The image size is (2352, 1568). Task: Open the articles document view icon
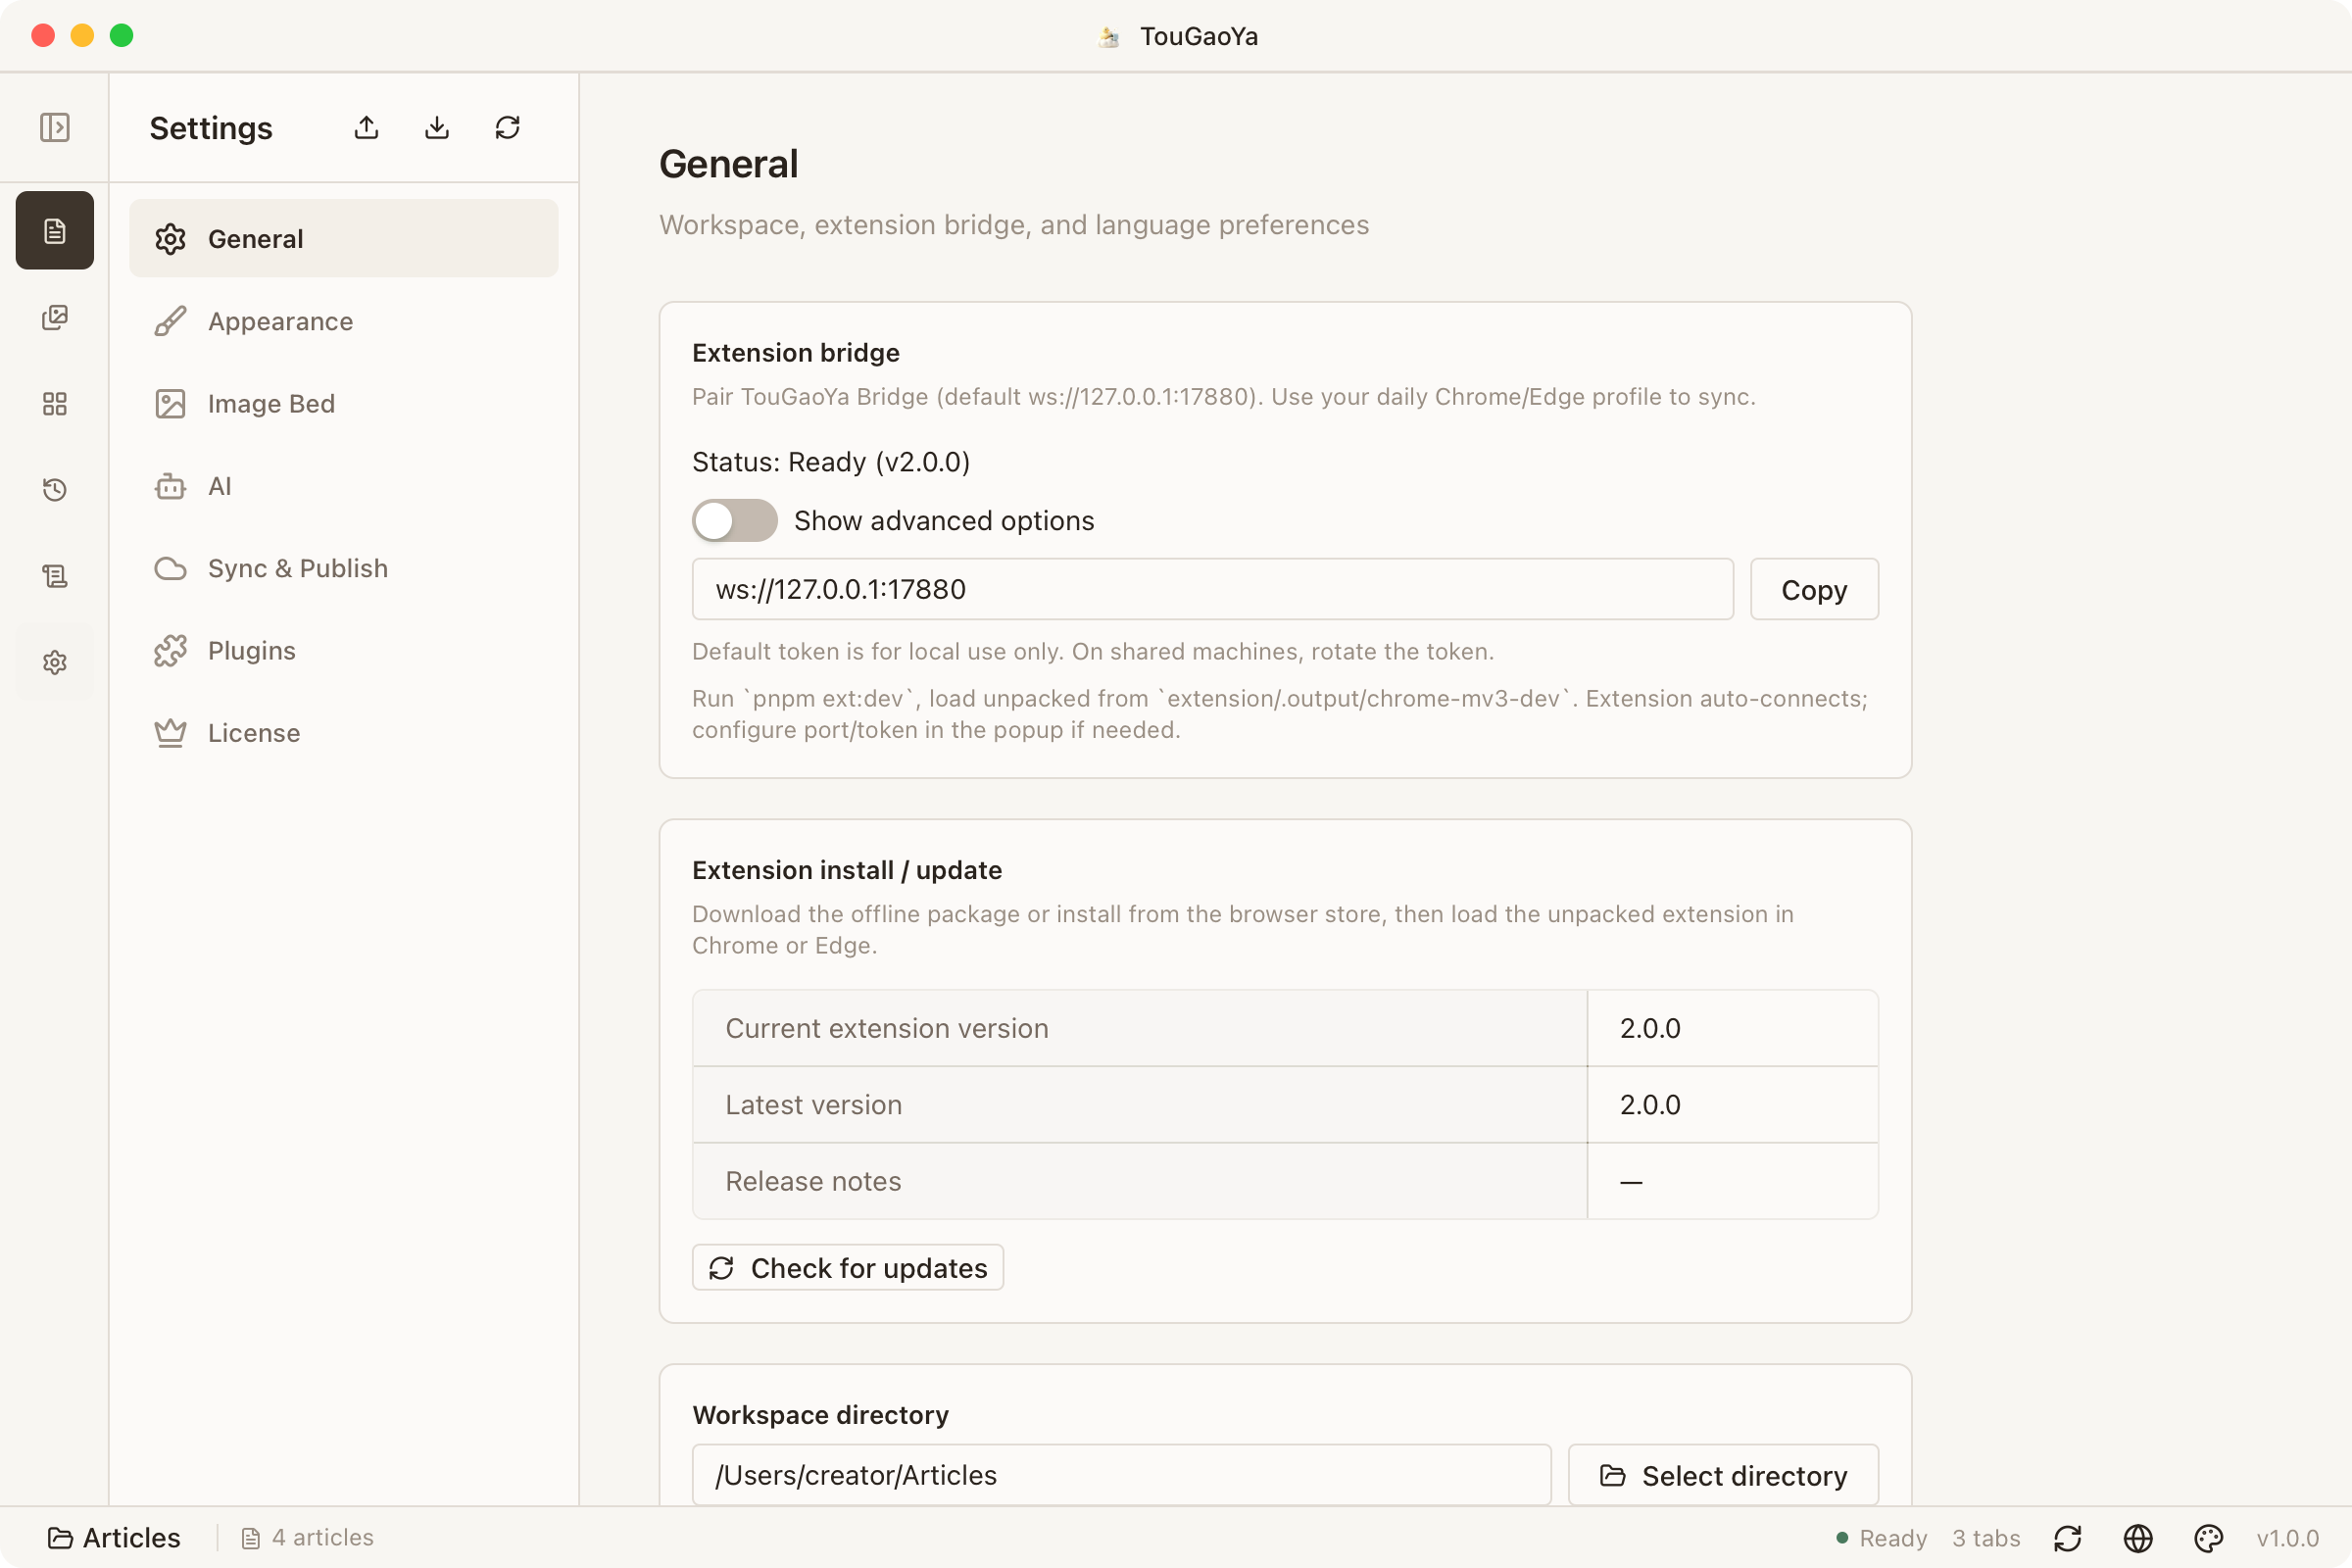coord(54,231)
